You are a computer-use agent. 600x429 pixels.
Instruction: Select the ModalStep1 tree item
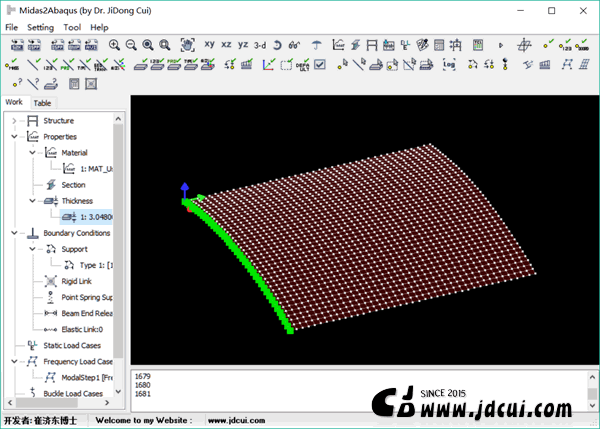tap(87, 378)
